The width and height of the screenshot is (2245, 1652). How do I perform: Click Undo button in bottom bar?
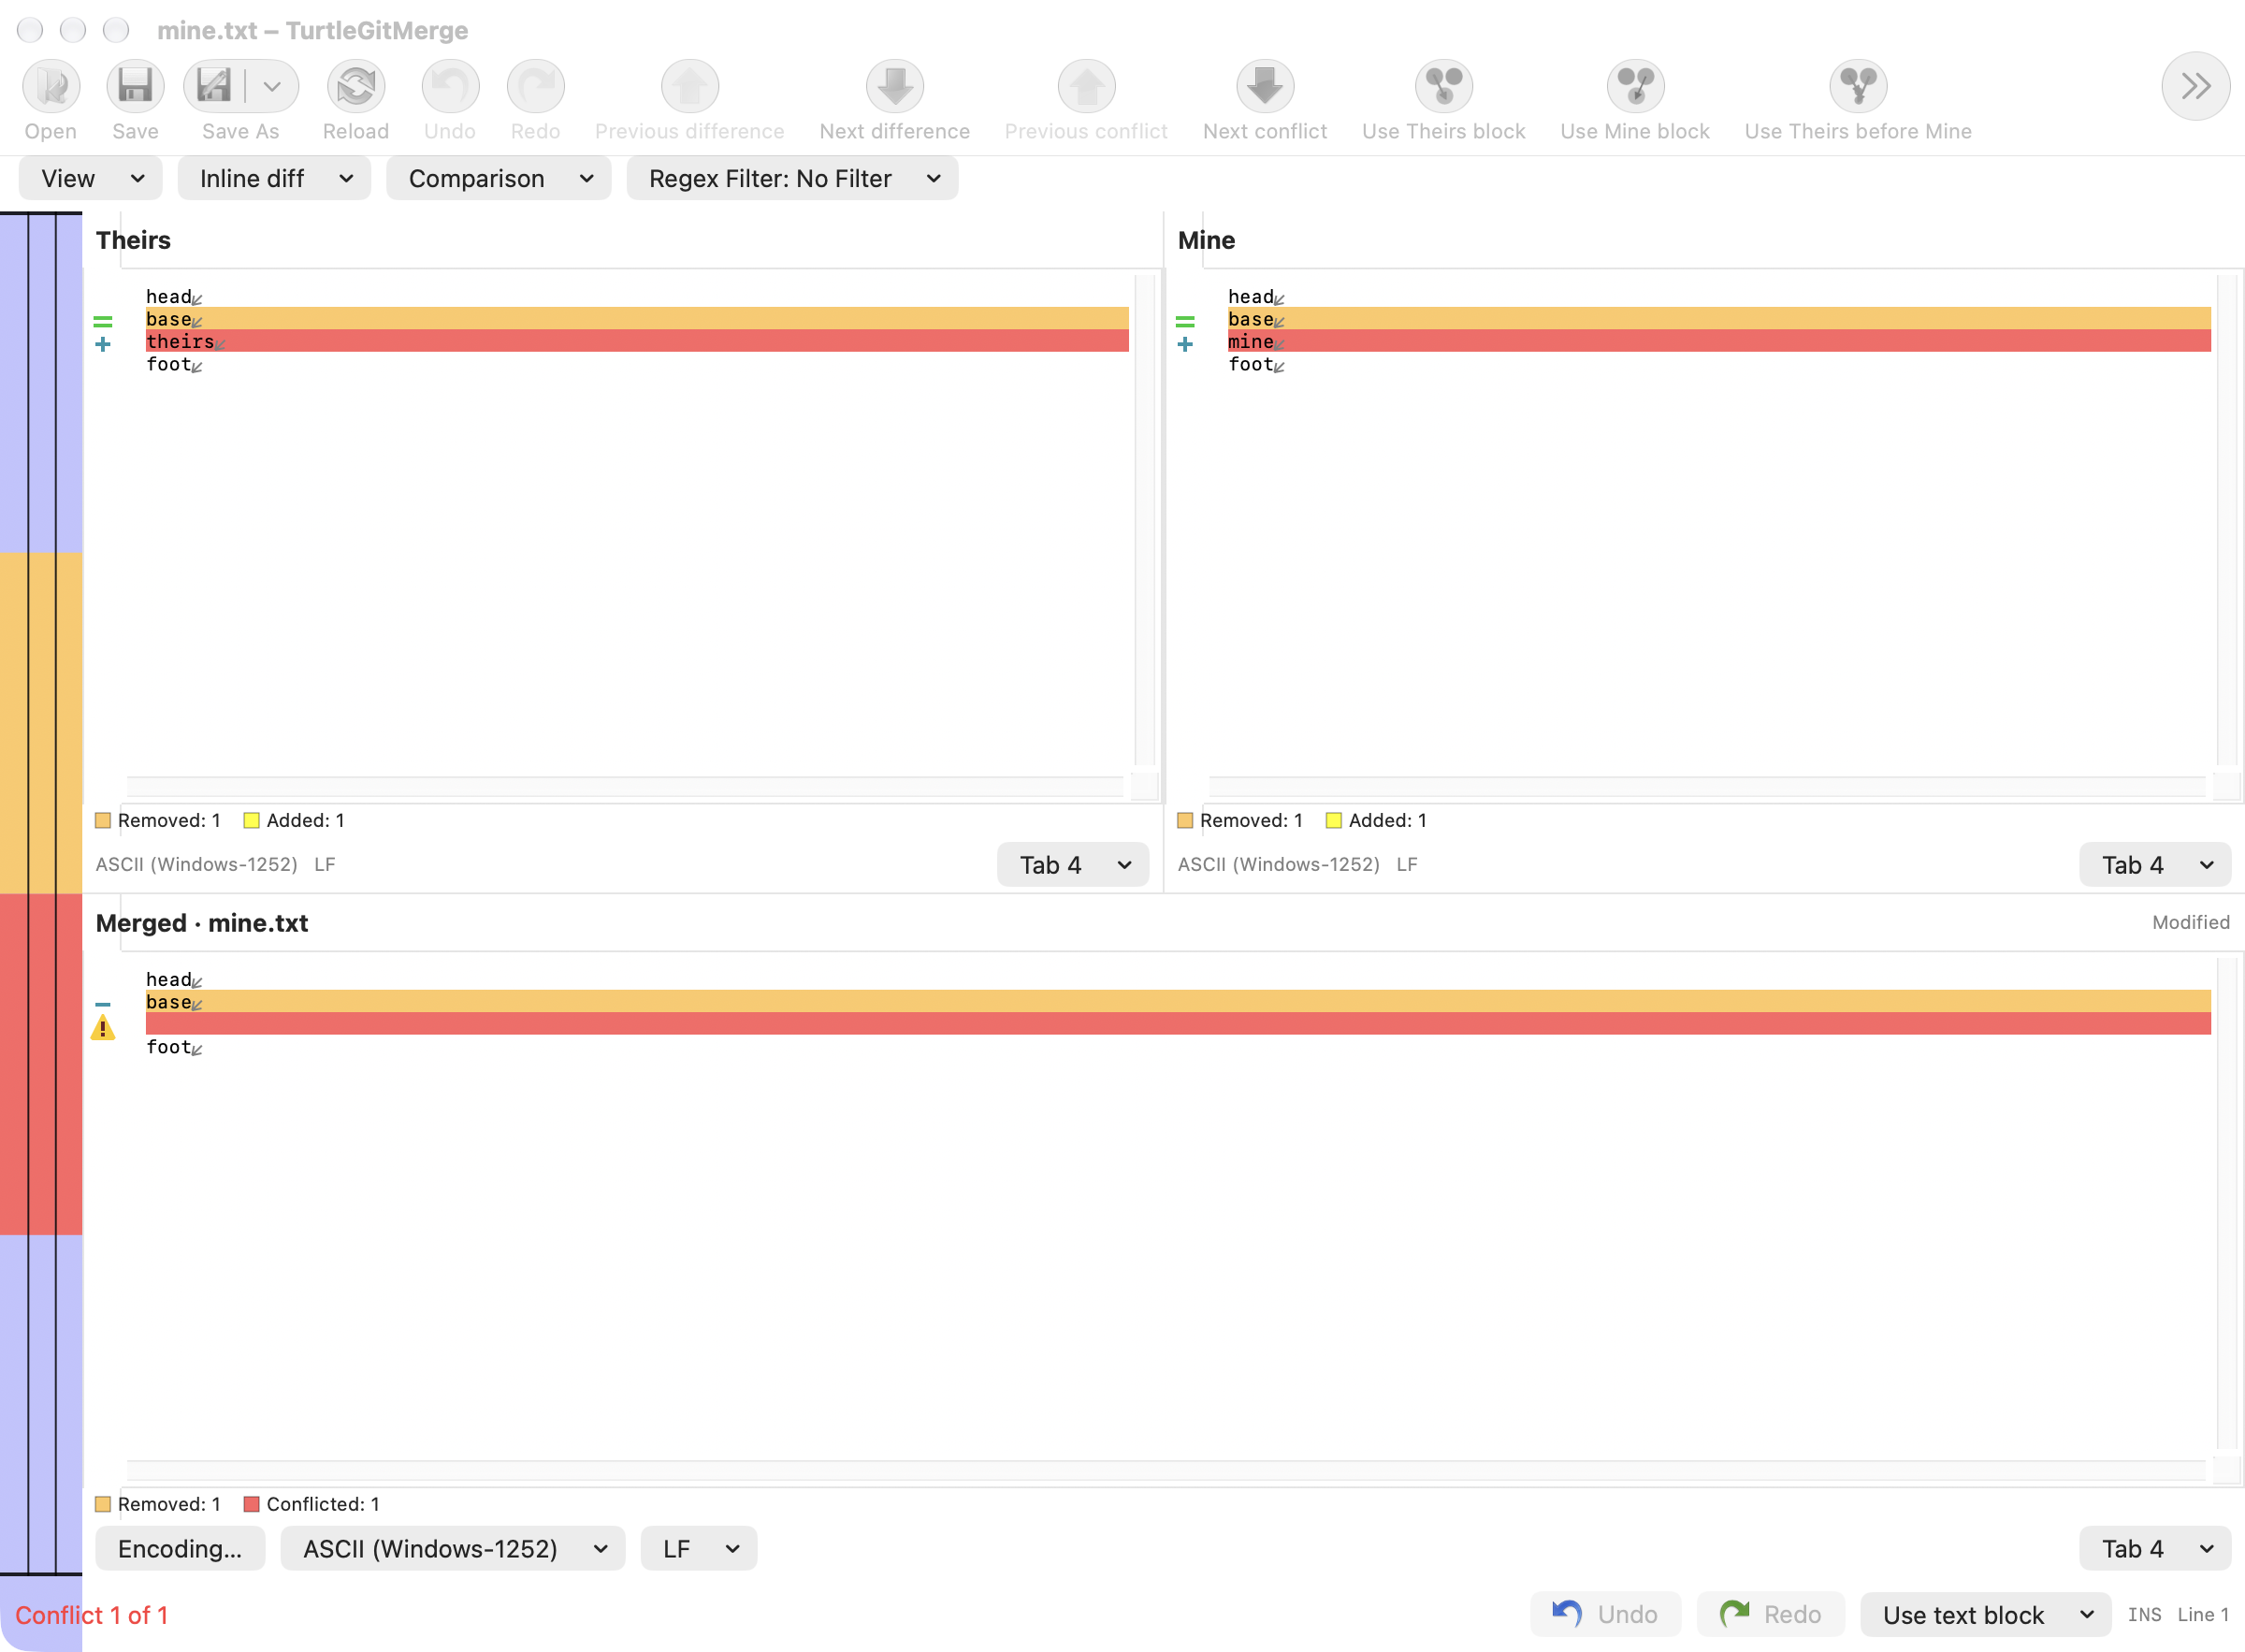(x=1606, y=1615)
